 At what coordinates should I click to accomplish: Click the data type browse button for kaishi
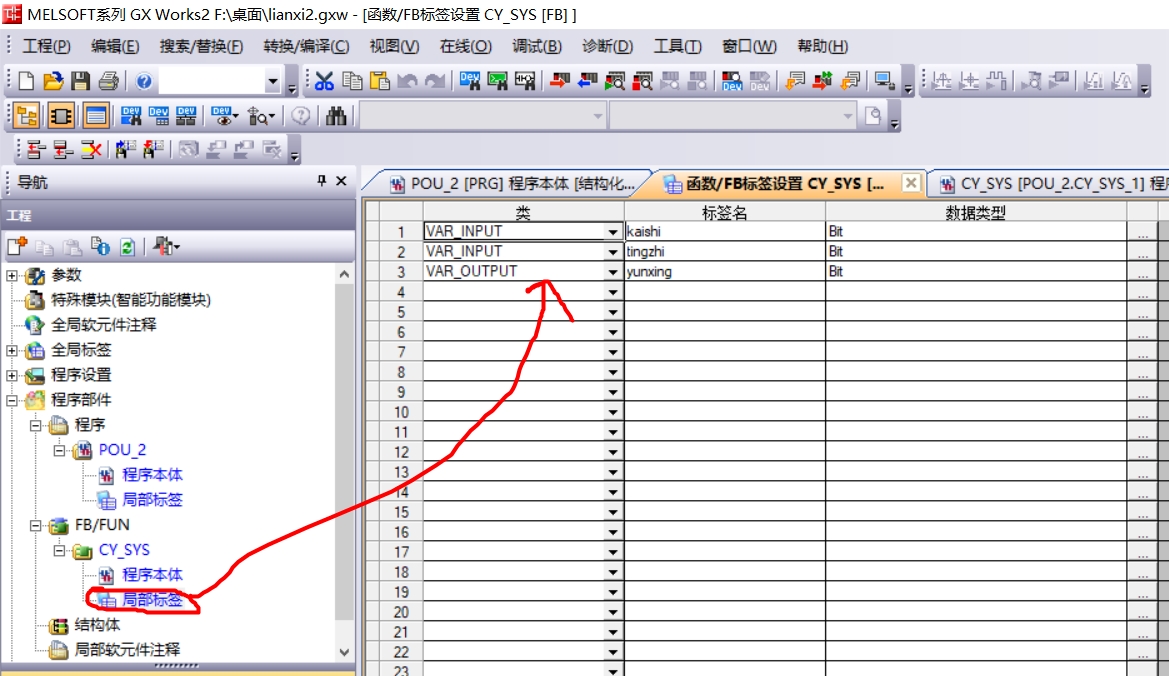(1142, 232)
